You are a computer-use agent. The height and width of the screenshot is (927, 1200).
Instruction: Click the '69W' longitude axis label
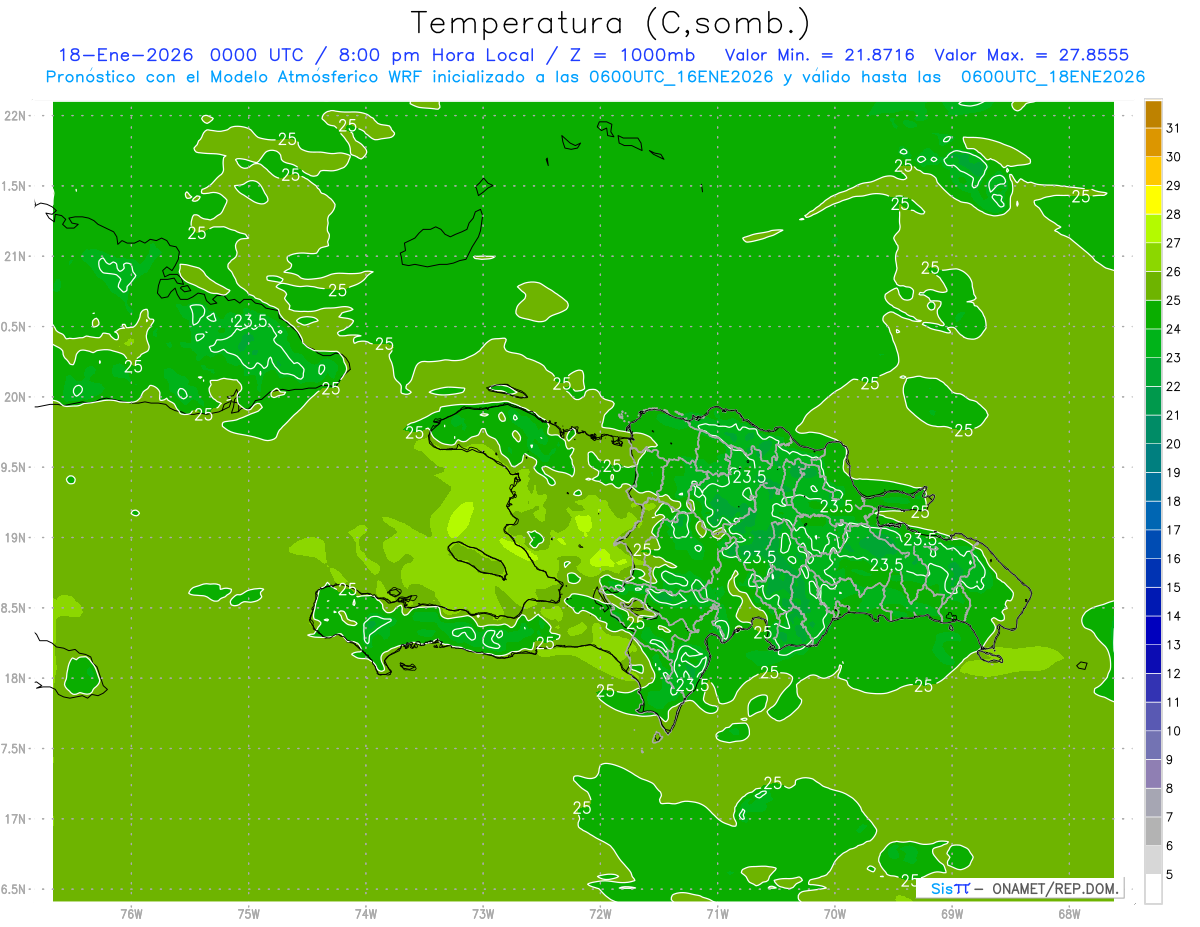pyautogui.click(x=952, y=914)
